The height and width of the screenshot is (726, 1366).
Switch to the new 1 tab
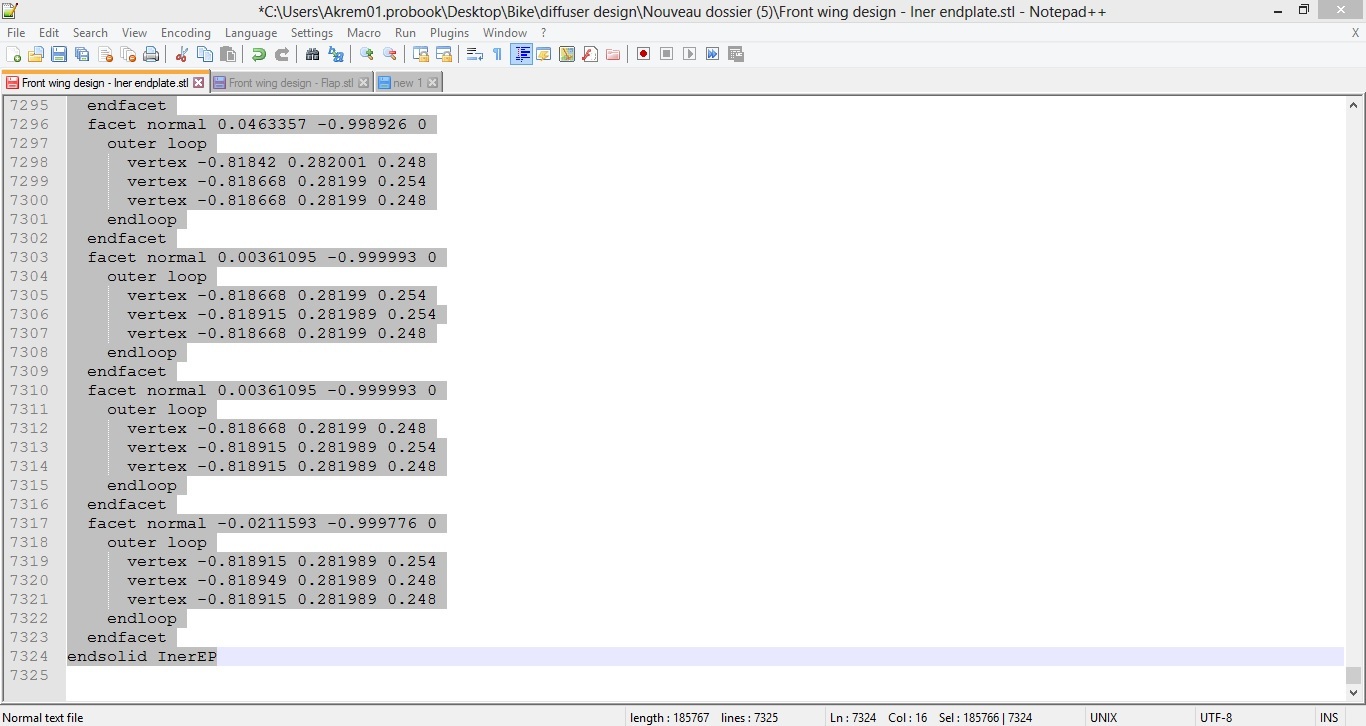[x=407, y=83]
